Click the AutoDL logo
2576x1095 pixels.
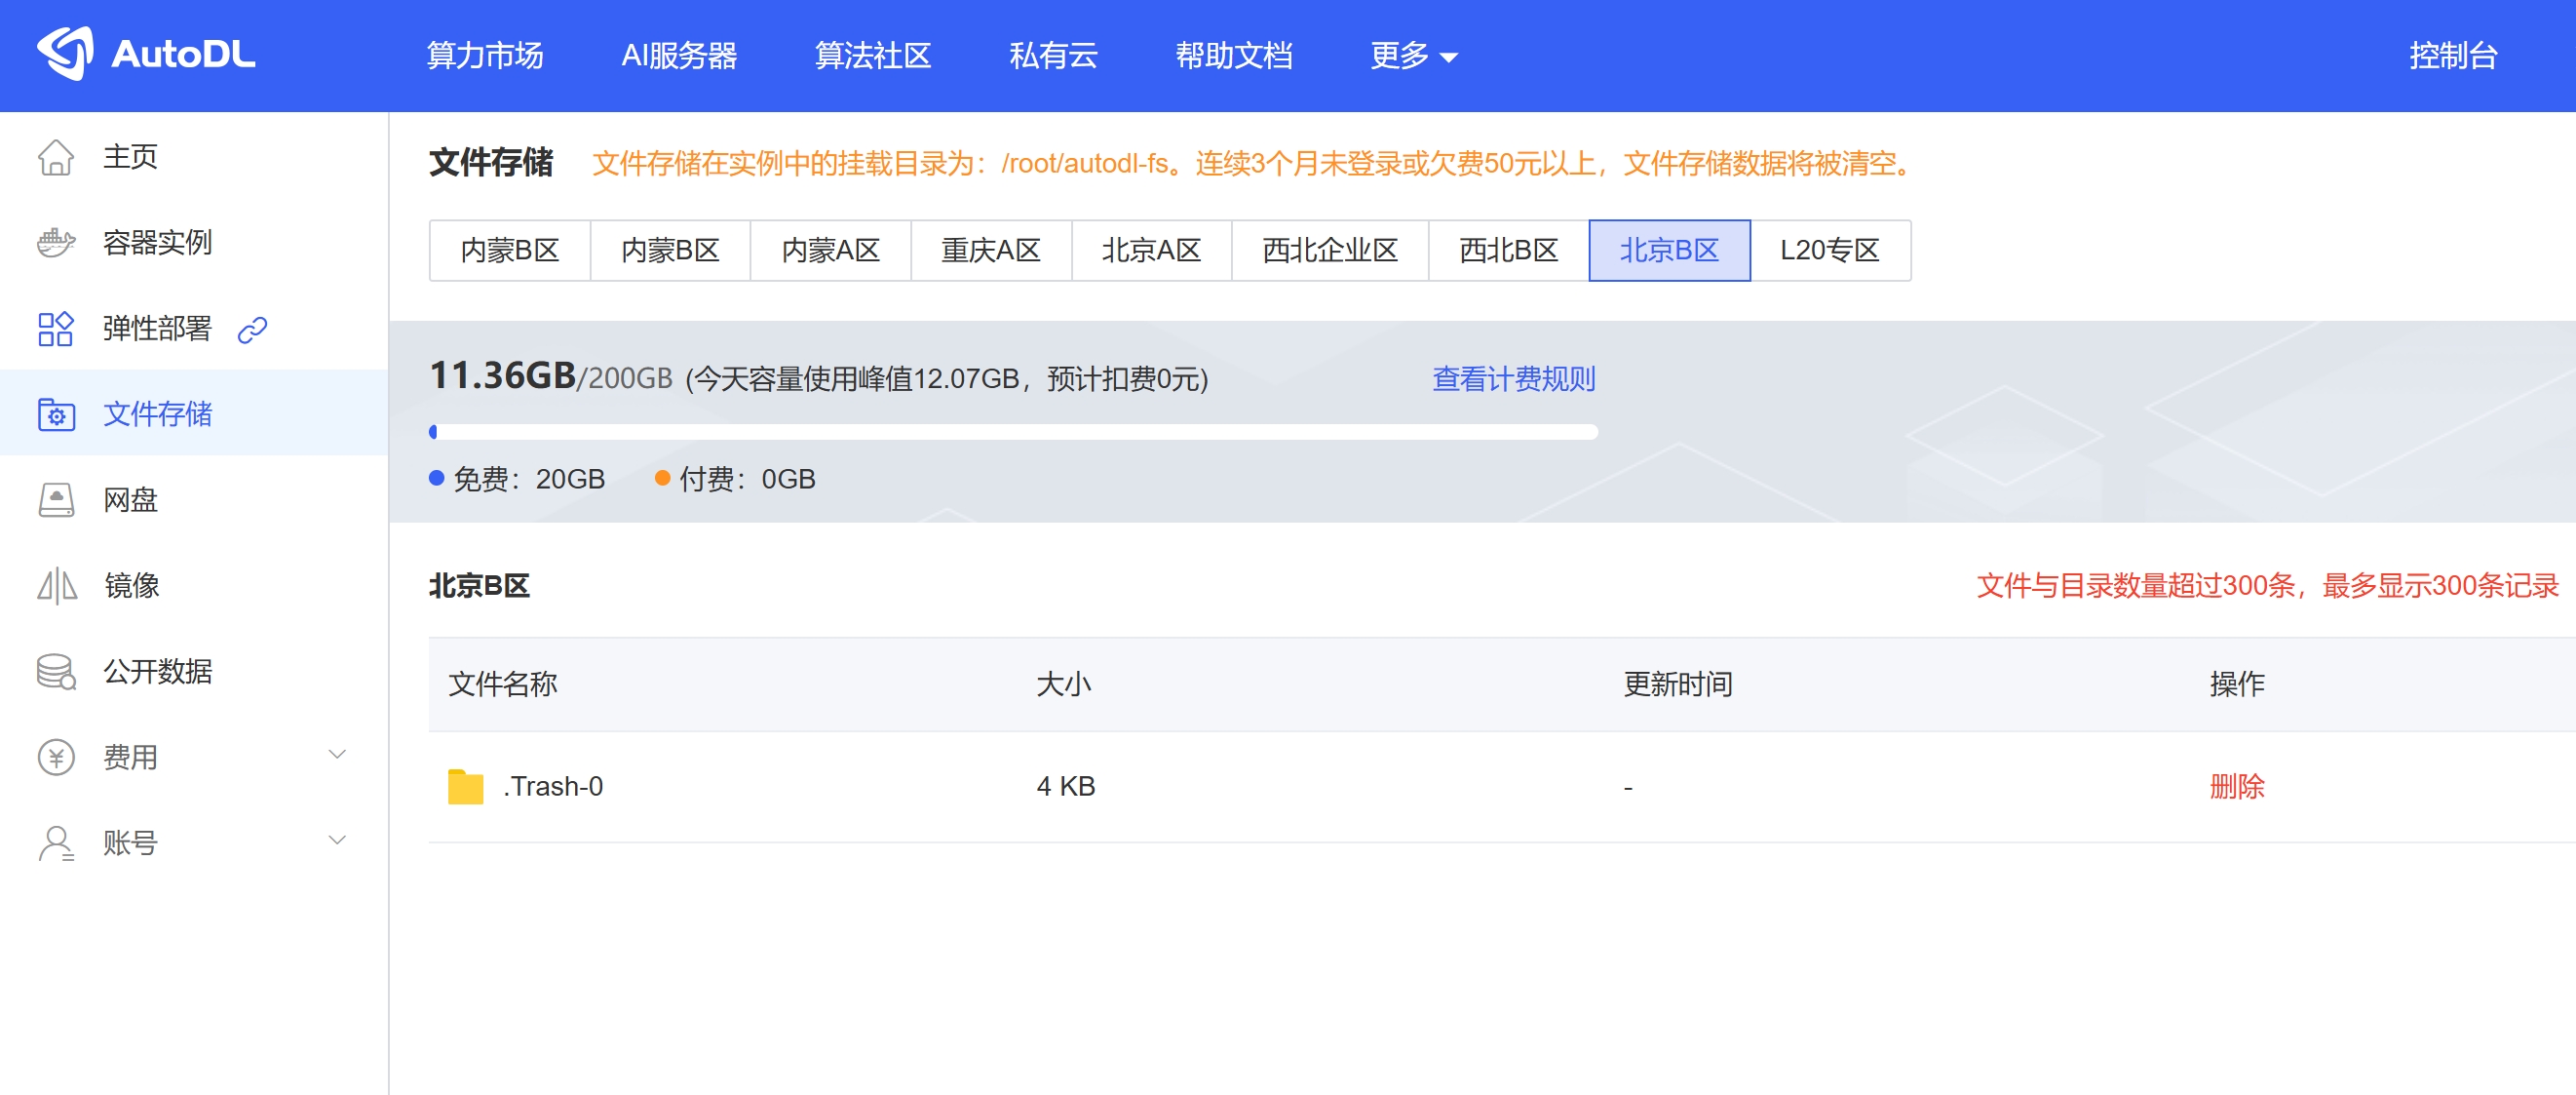pyautogui.click(x=146, y=54)
